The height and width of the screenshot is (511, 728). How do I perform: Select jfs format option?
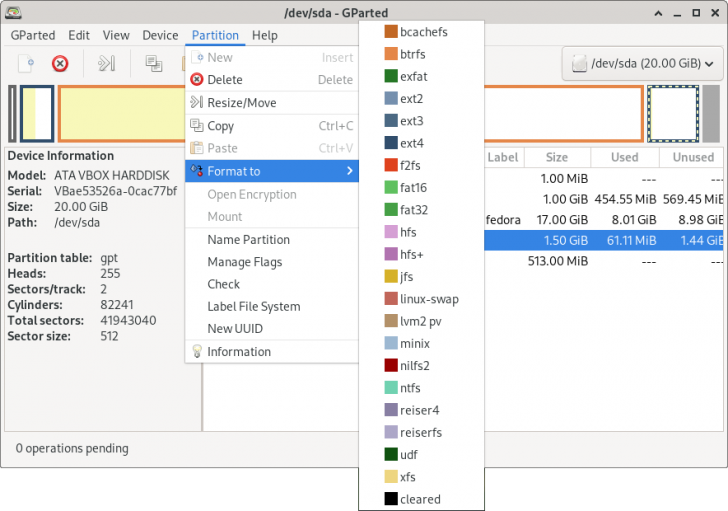[422, 277]
